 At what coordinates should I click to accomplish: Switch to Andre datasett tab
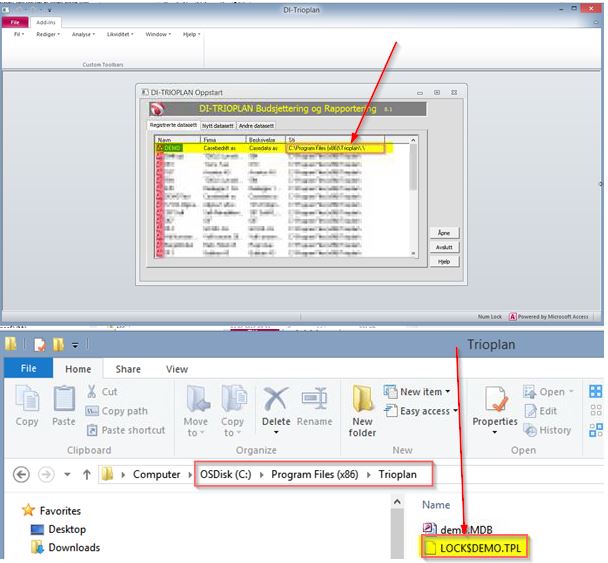256,126
